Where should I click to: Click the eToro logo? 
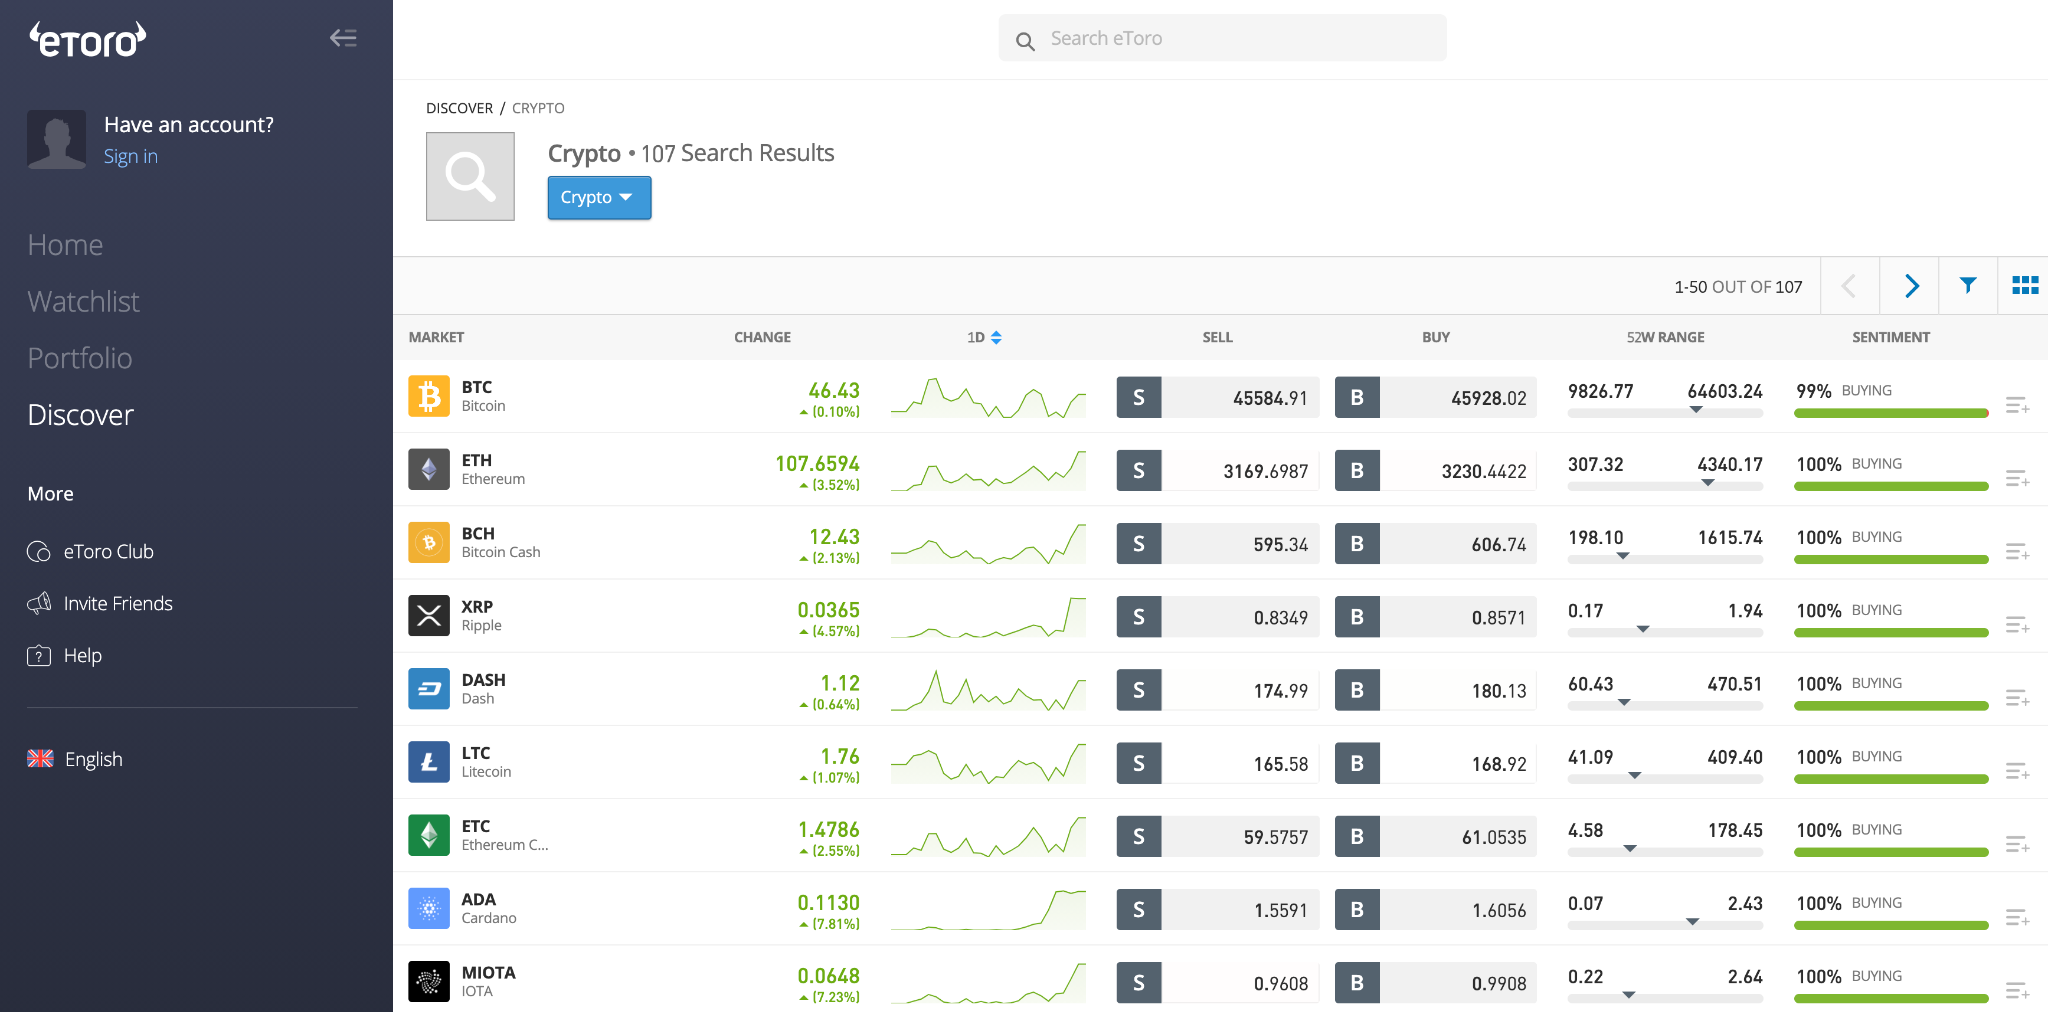88,39
